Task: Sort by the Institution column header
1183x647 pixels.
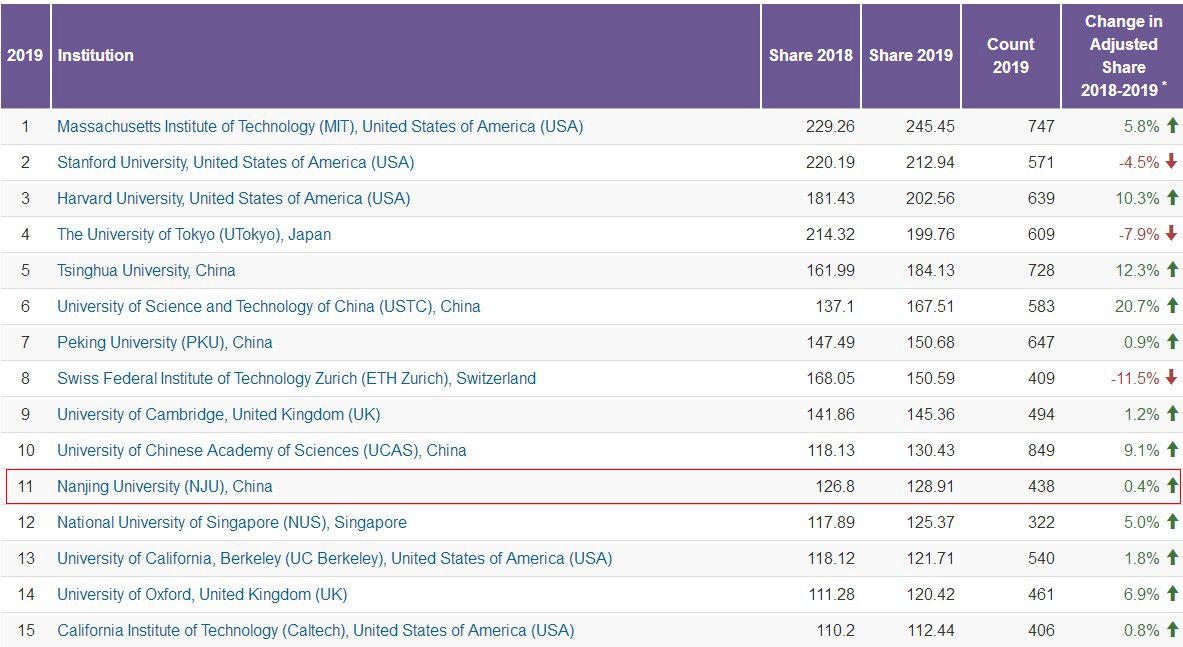Action: point(96,56)
